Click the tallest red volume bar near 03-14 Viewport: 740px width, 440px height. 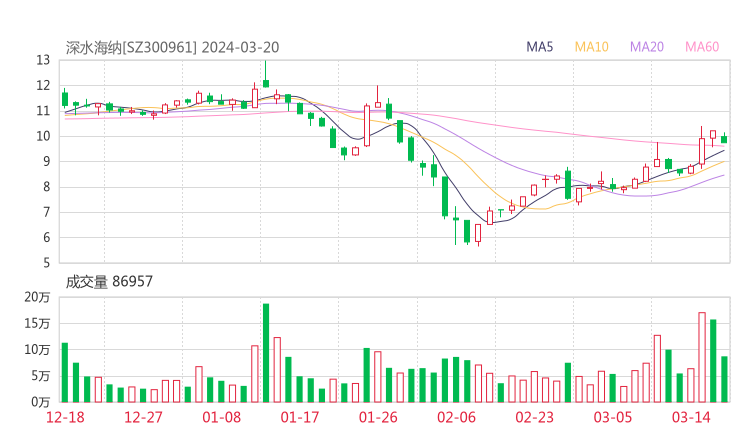702,357
